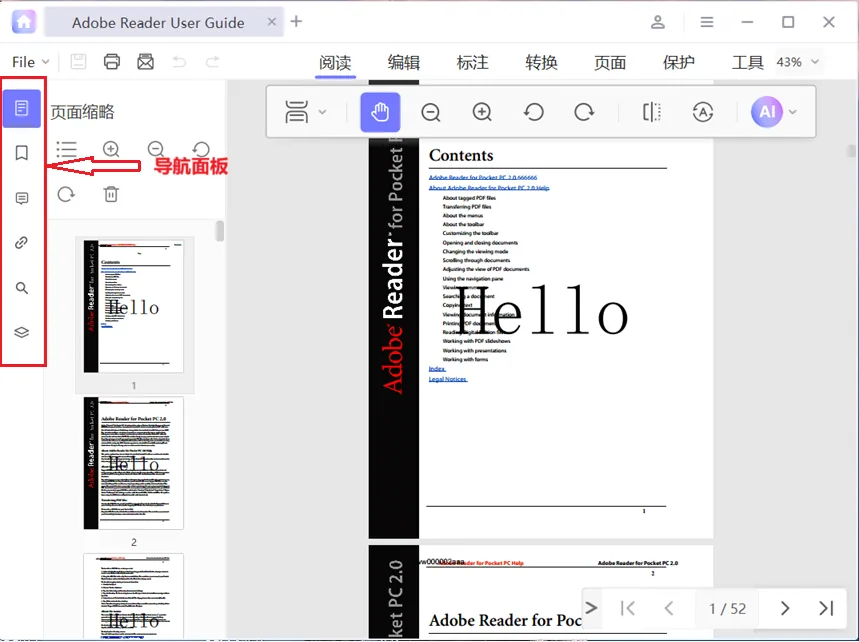Click the circled A icon in floating toolbar
The image size is (859, 642).
703,112
